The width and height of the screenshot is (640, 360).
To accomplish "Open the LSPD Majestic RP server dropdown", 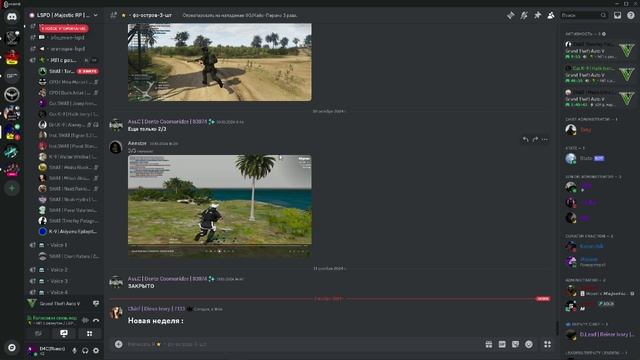I will [x=64, y=15].
